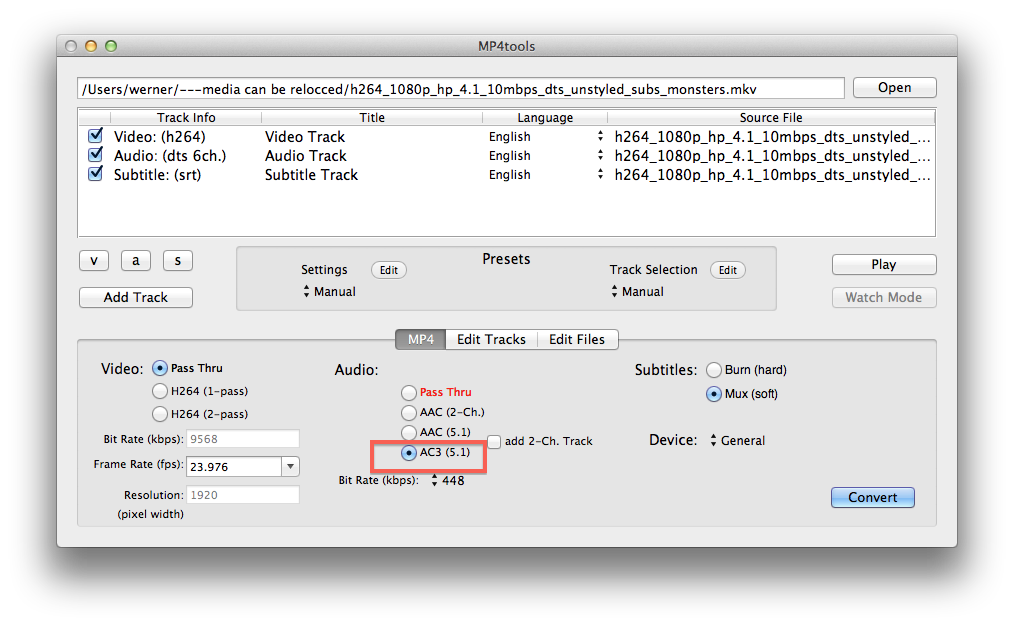The height and width of the screenshot is (626, 1014).
Task: Switch to the Edit Files tab
Action: [x=577, y=340]
